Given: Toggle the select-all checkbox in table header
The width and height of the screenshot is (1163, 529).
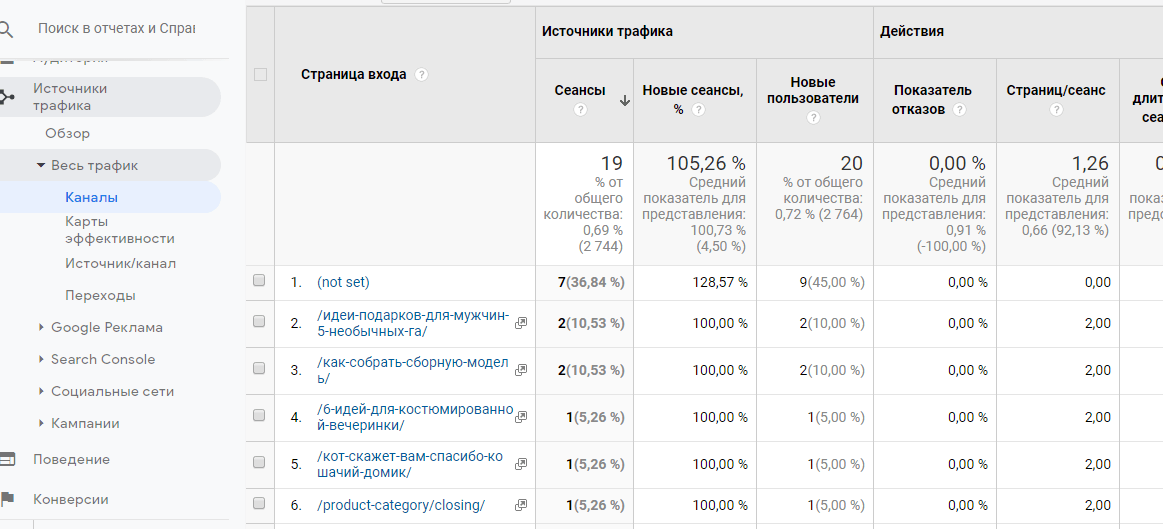Looking at the screenshot, I should point(261,74).
